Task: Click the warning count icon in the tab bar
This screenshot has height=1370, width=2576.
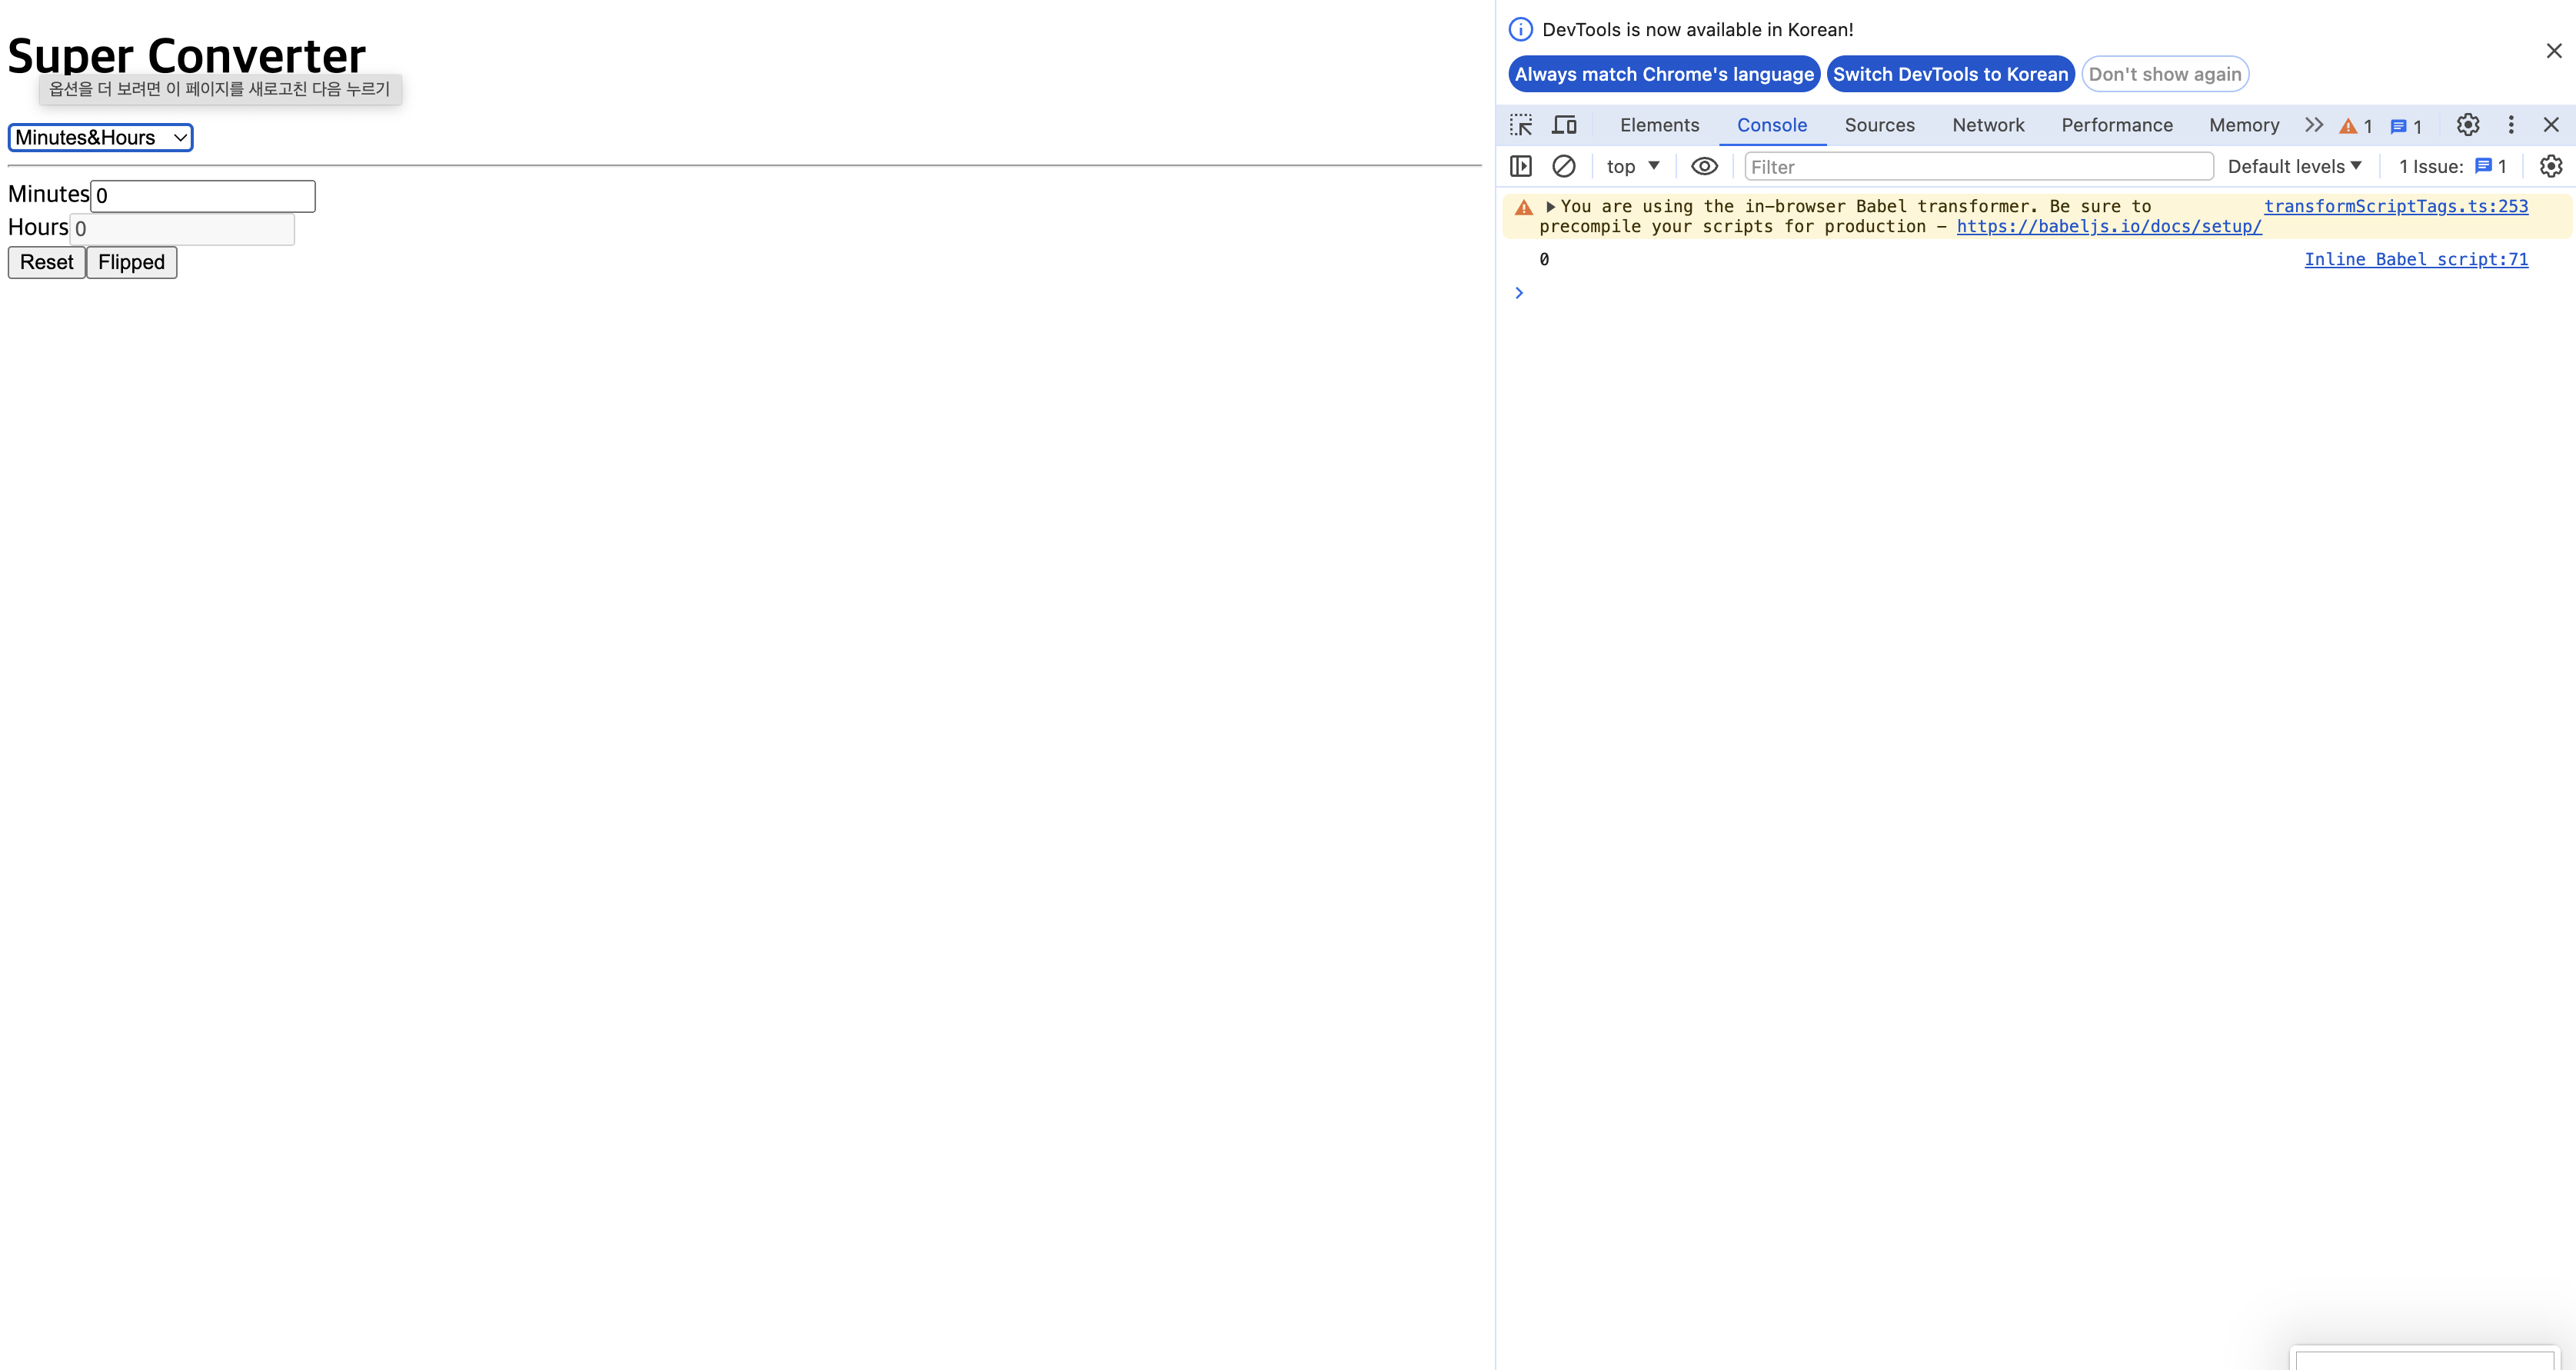Action: pos(2355,126)
